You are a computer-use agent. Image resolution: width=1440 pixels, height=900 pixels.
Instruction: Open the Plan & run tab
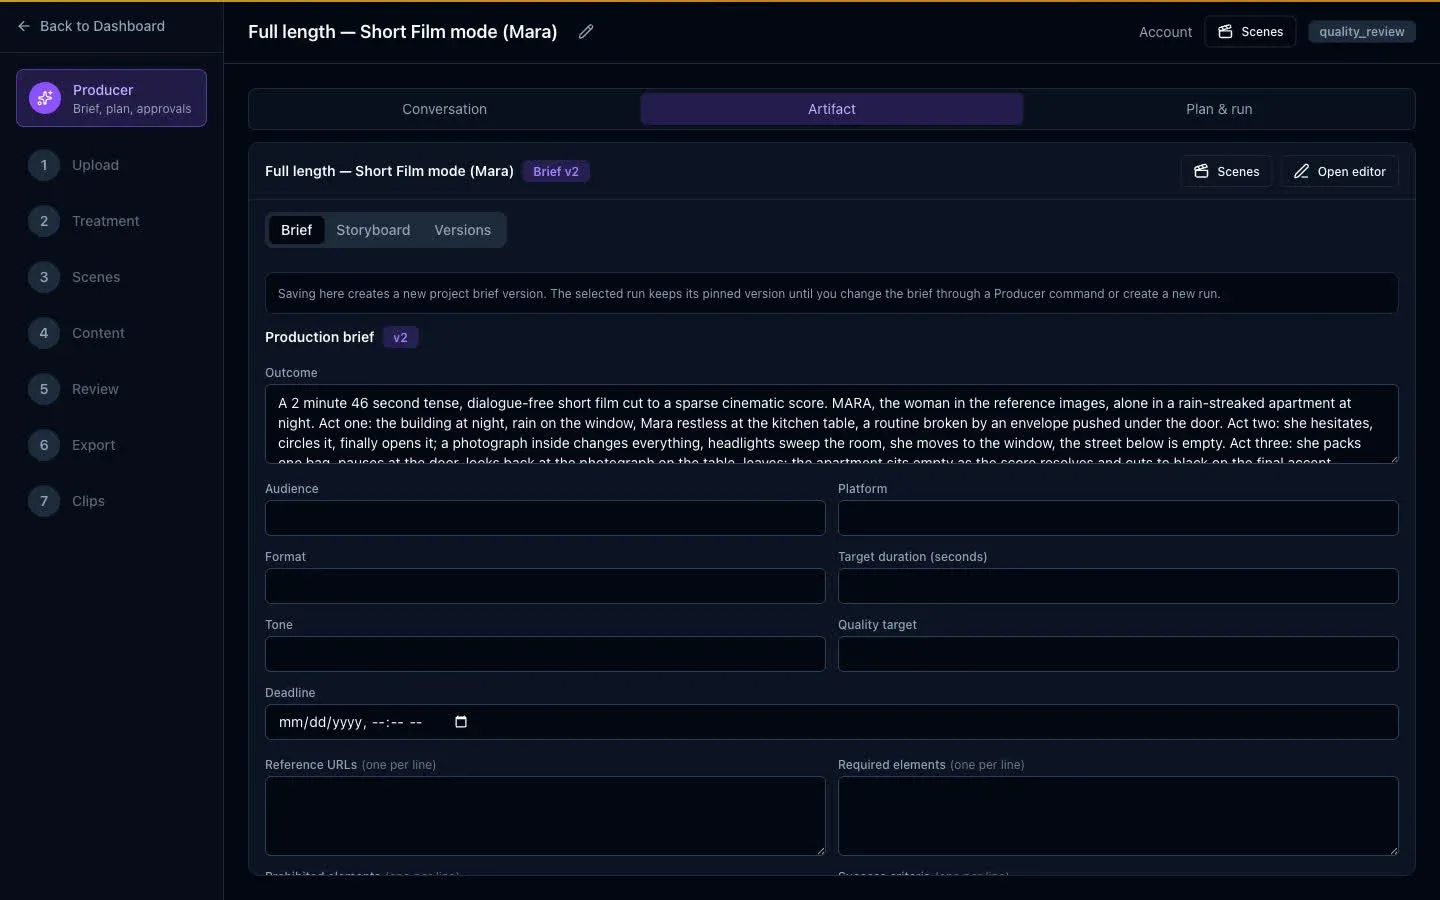1219,109
